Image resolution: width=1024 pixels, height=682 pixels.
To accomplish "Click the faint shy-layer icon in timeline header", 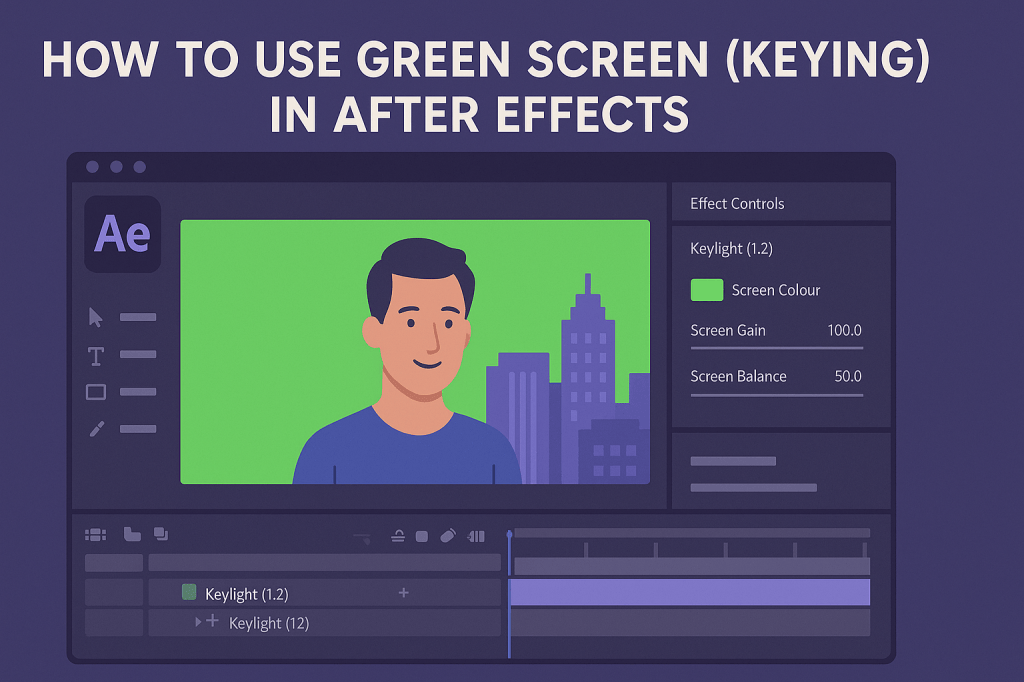I will [x=362, y=538].
